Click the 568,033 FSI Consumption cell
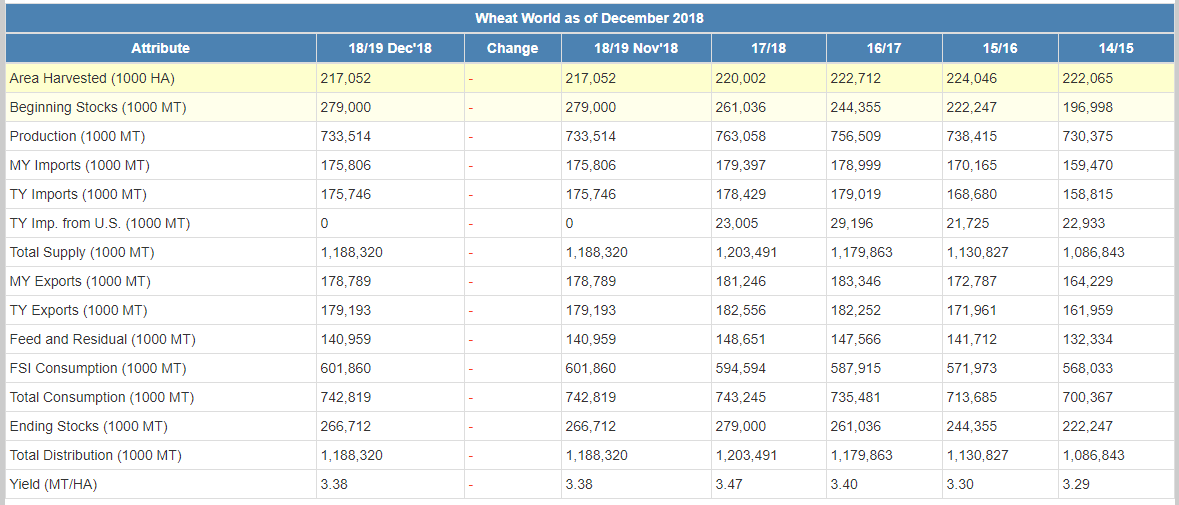Viewport: 1179px width, 505px height. click(1087, 368)
